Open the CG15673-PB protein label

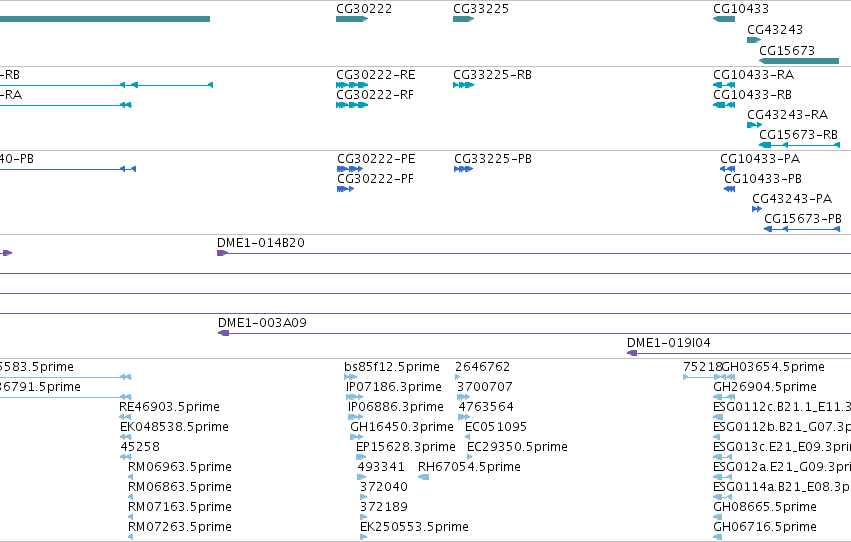coord(803,219)
